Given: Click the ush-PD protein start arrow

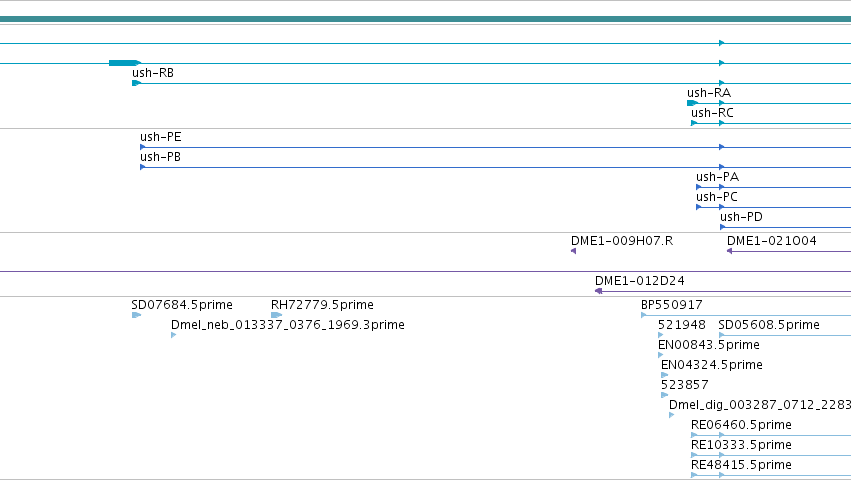Looking at the screenshot, I should 723,228.
